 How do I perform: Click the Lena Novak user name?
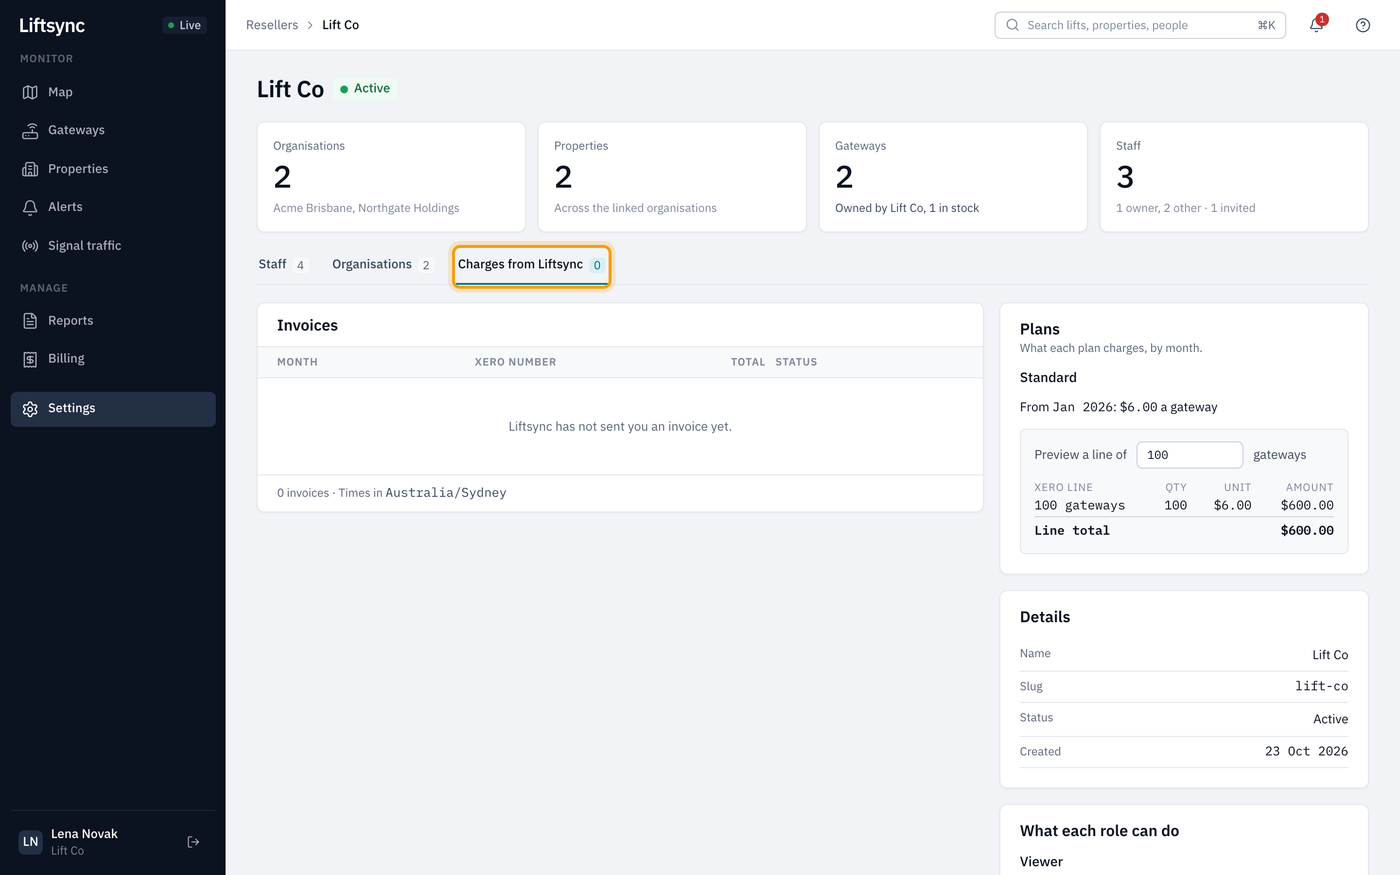84,834
